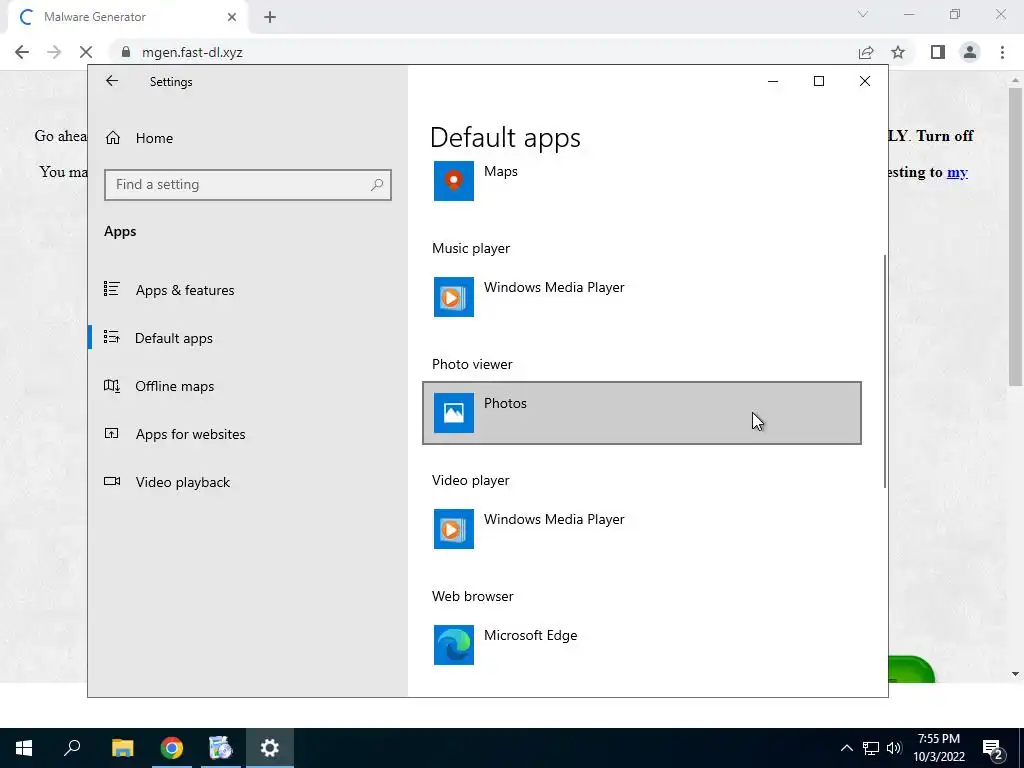Click the Windows Media Player icon under Video player
Image resolution: width=1024 pixels, height=768 pixels.
click(x=454, y=529)
